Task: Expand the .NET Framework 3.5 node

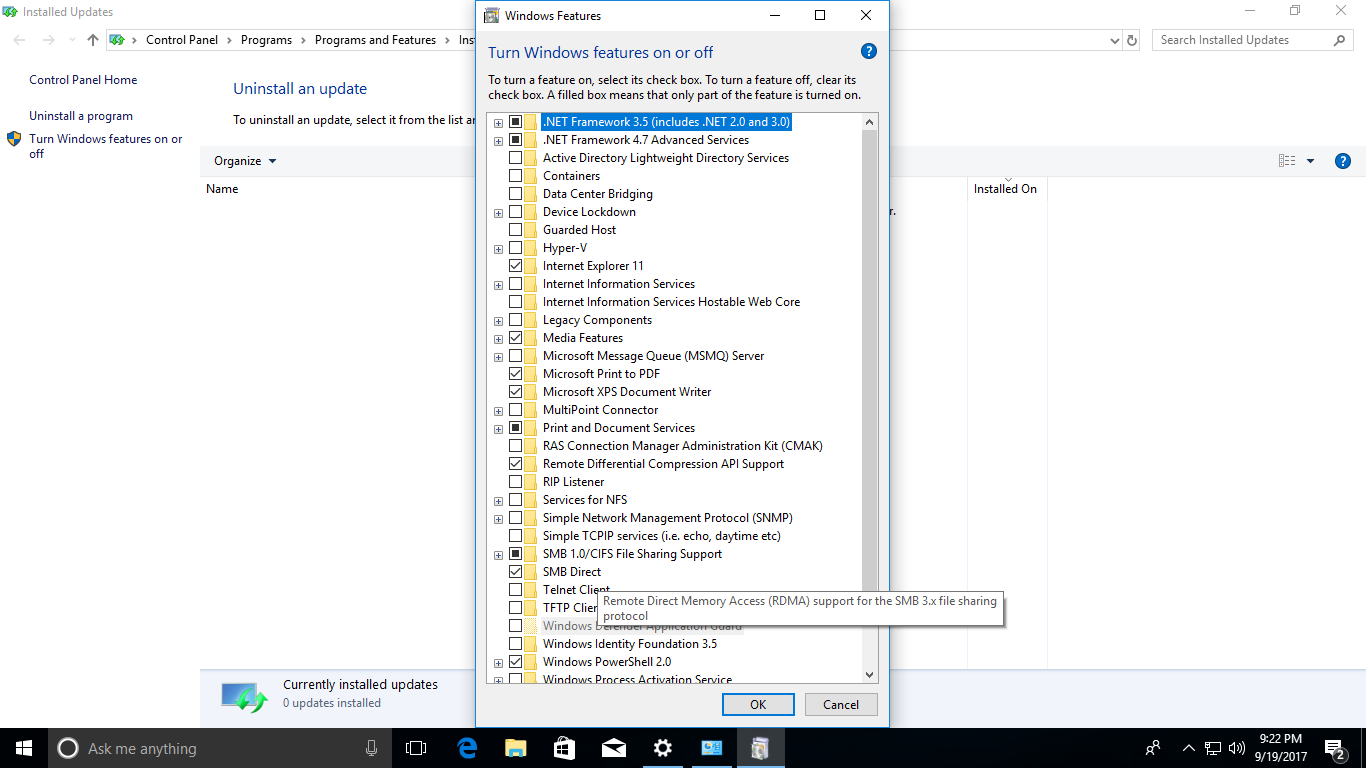Action: point(498,123)
